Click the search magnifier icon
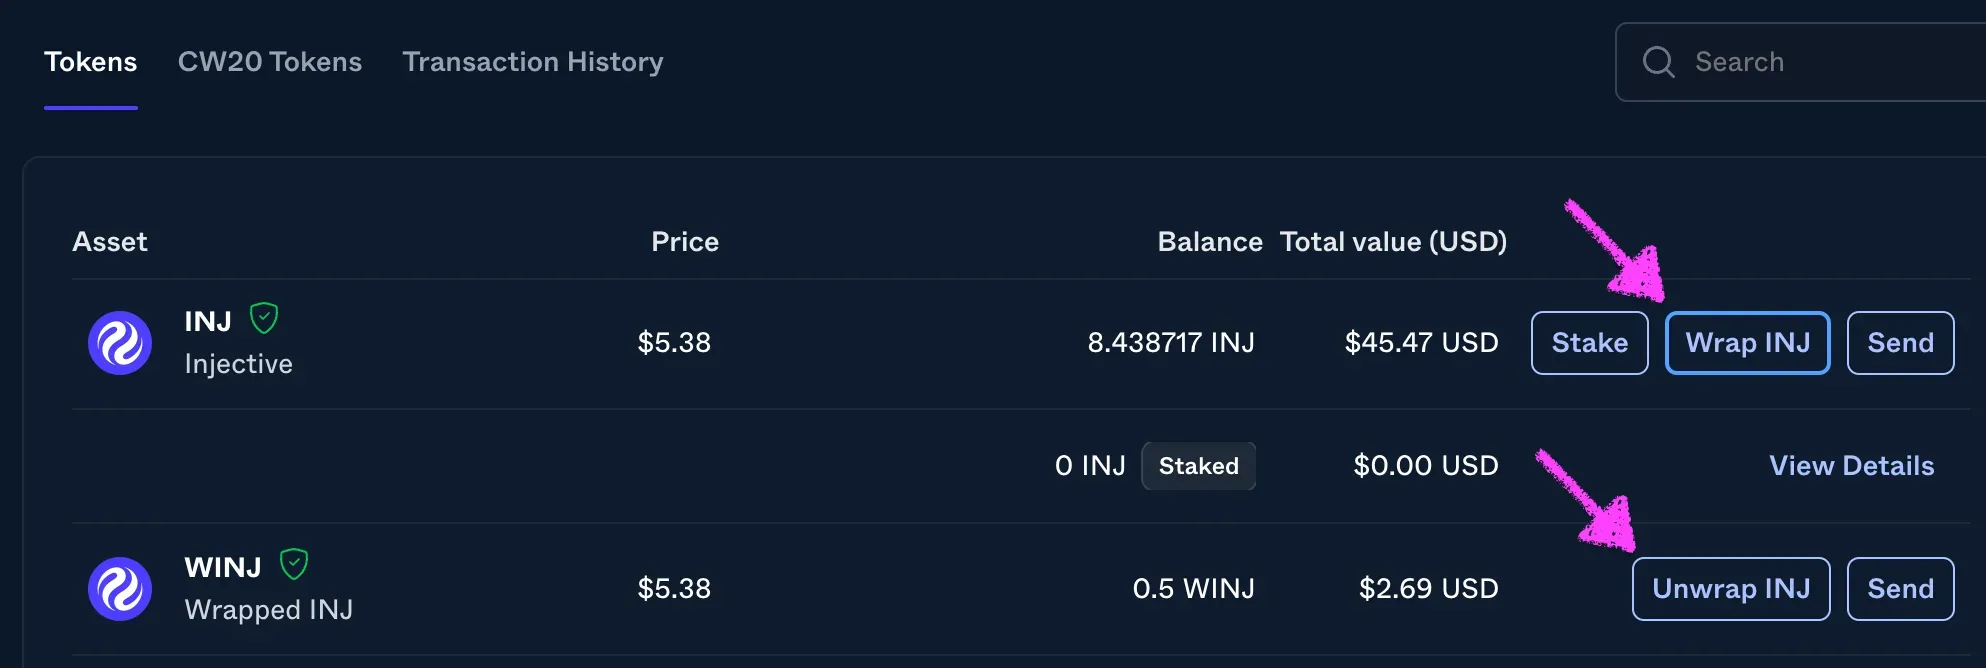This screenshot has width=1986, height=668. point(1658,62)
